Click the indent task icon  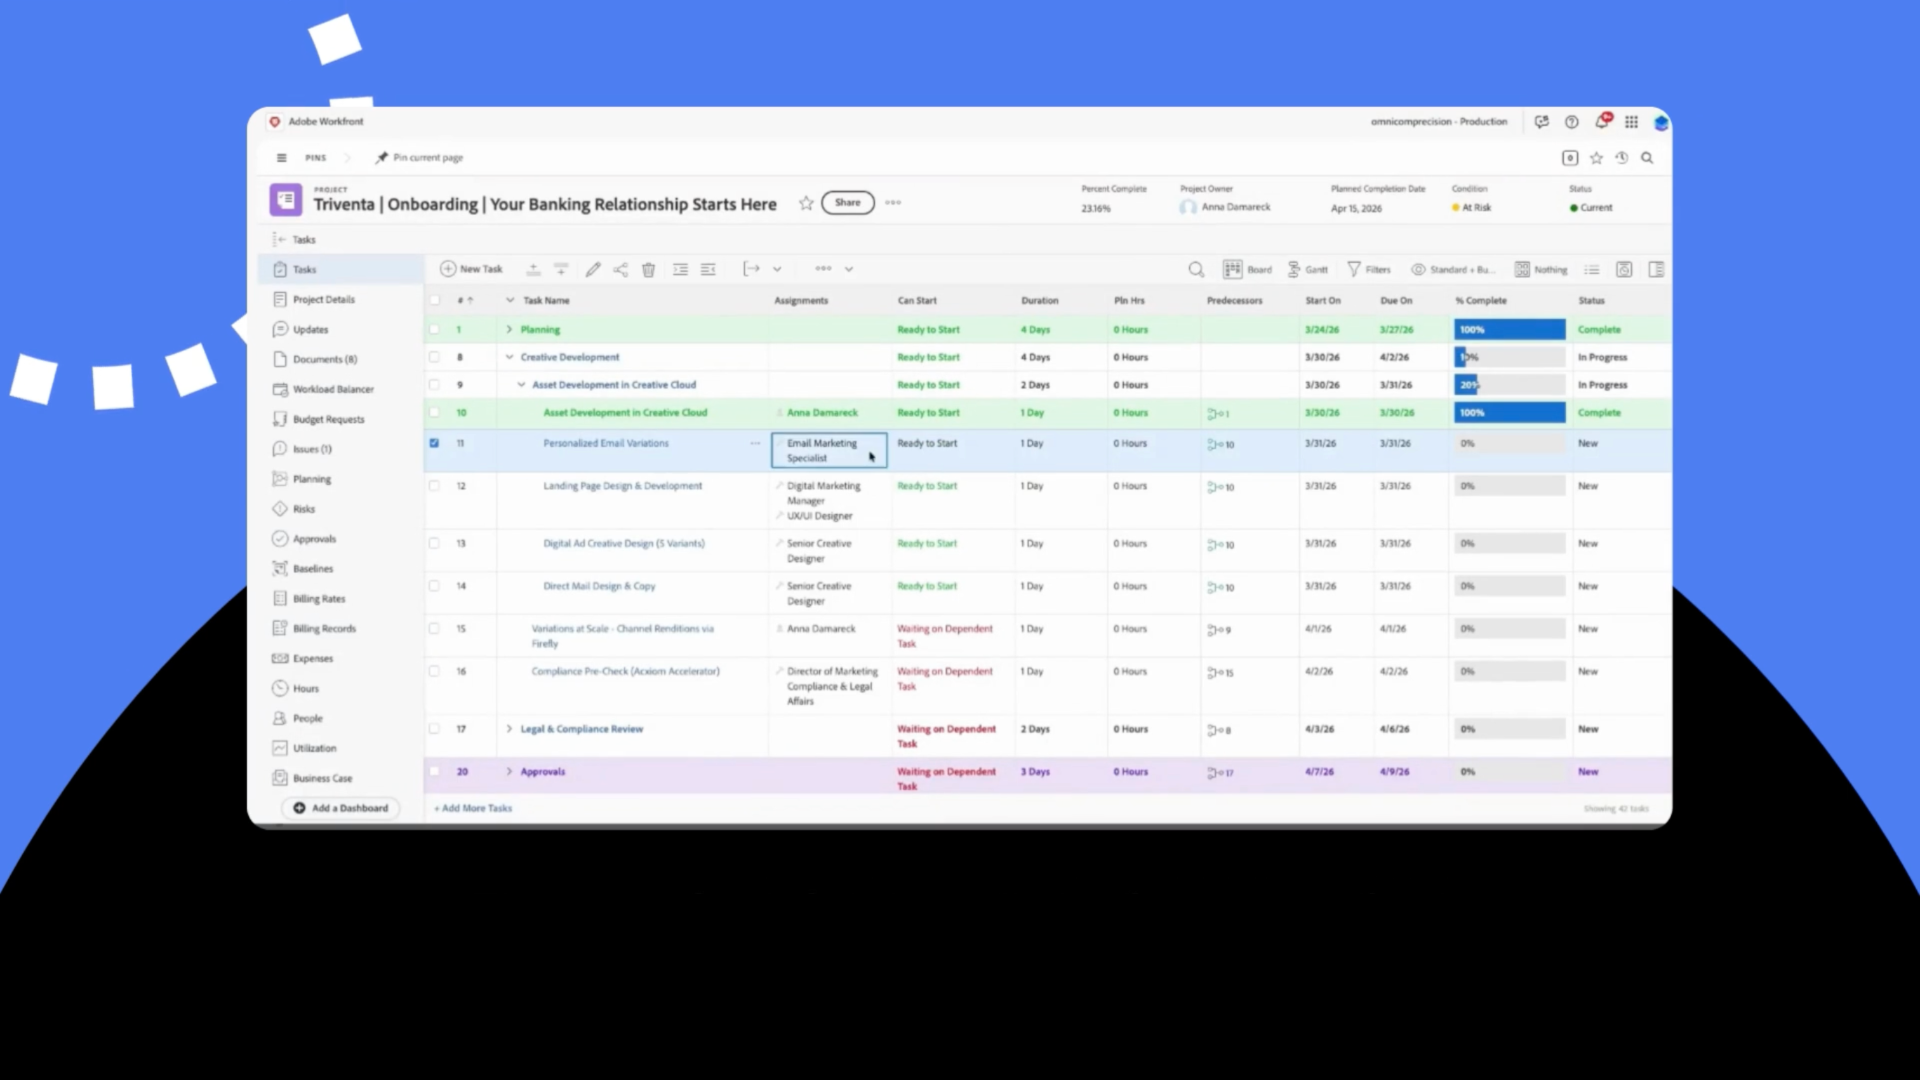680,269
